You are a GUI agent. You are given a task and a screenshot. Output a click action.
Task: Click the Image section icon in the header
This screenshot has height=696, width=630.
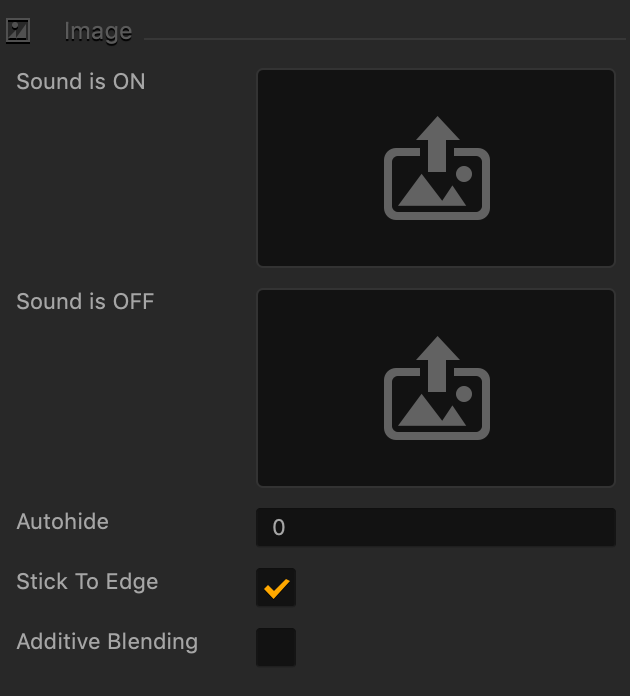[x=18, y=31]
